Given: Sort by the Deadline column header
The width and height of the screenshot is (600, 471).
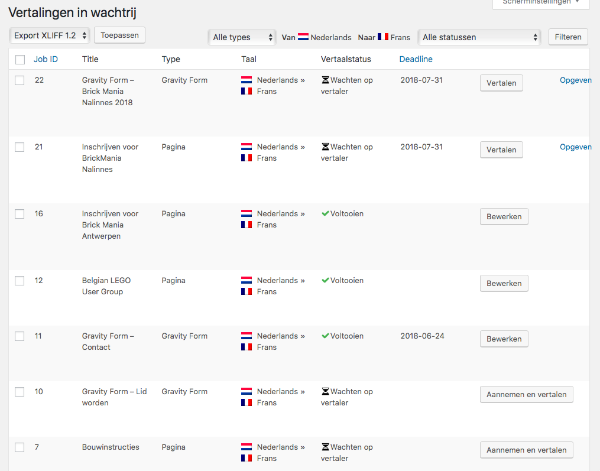Looking at the screenshot, I should (x=416, y=59).
